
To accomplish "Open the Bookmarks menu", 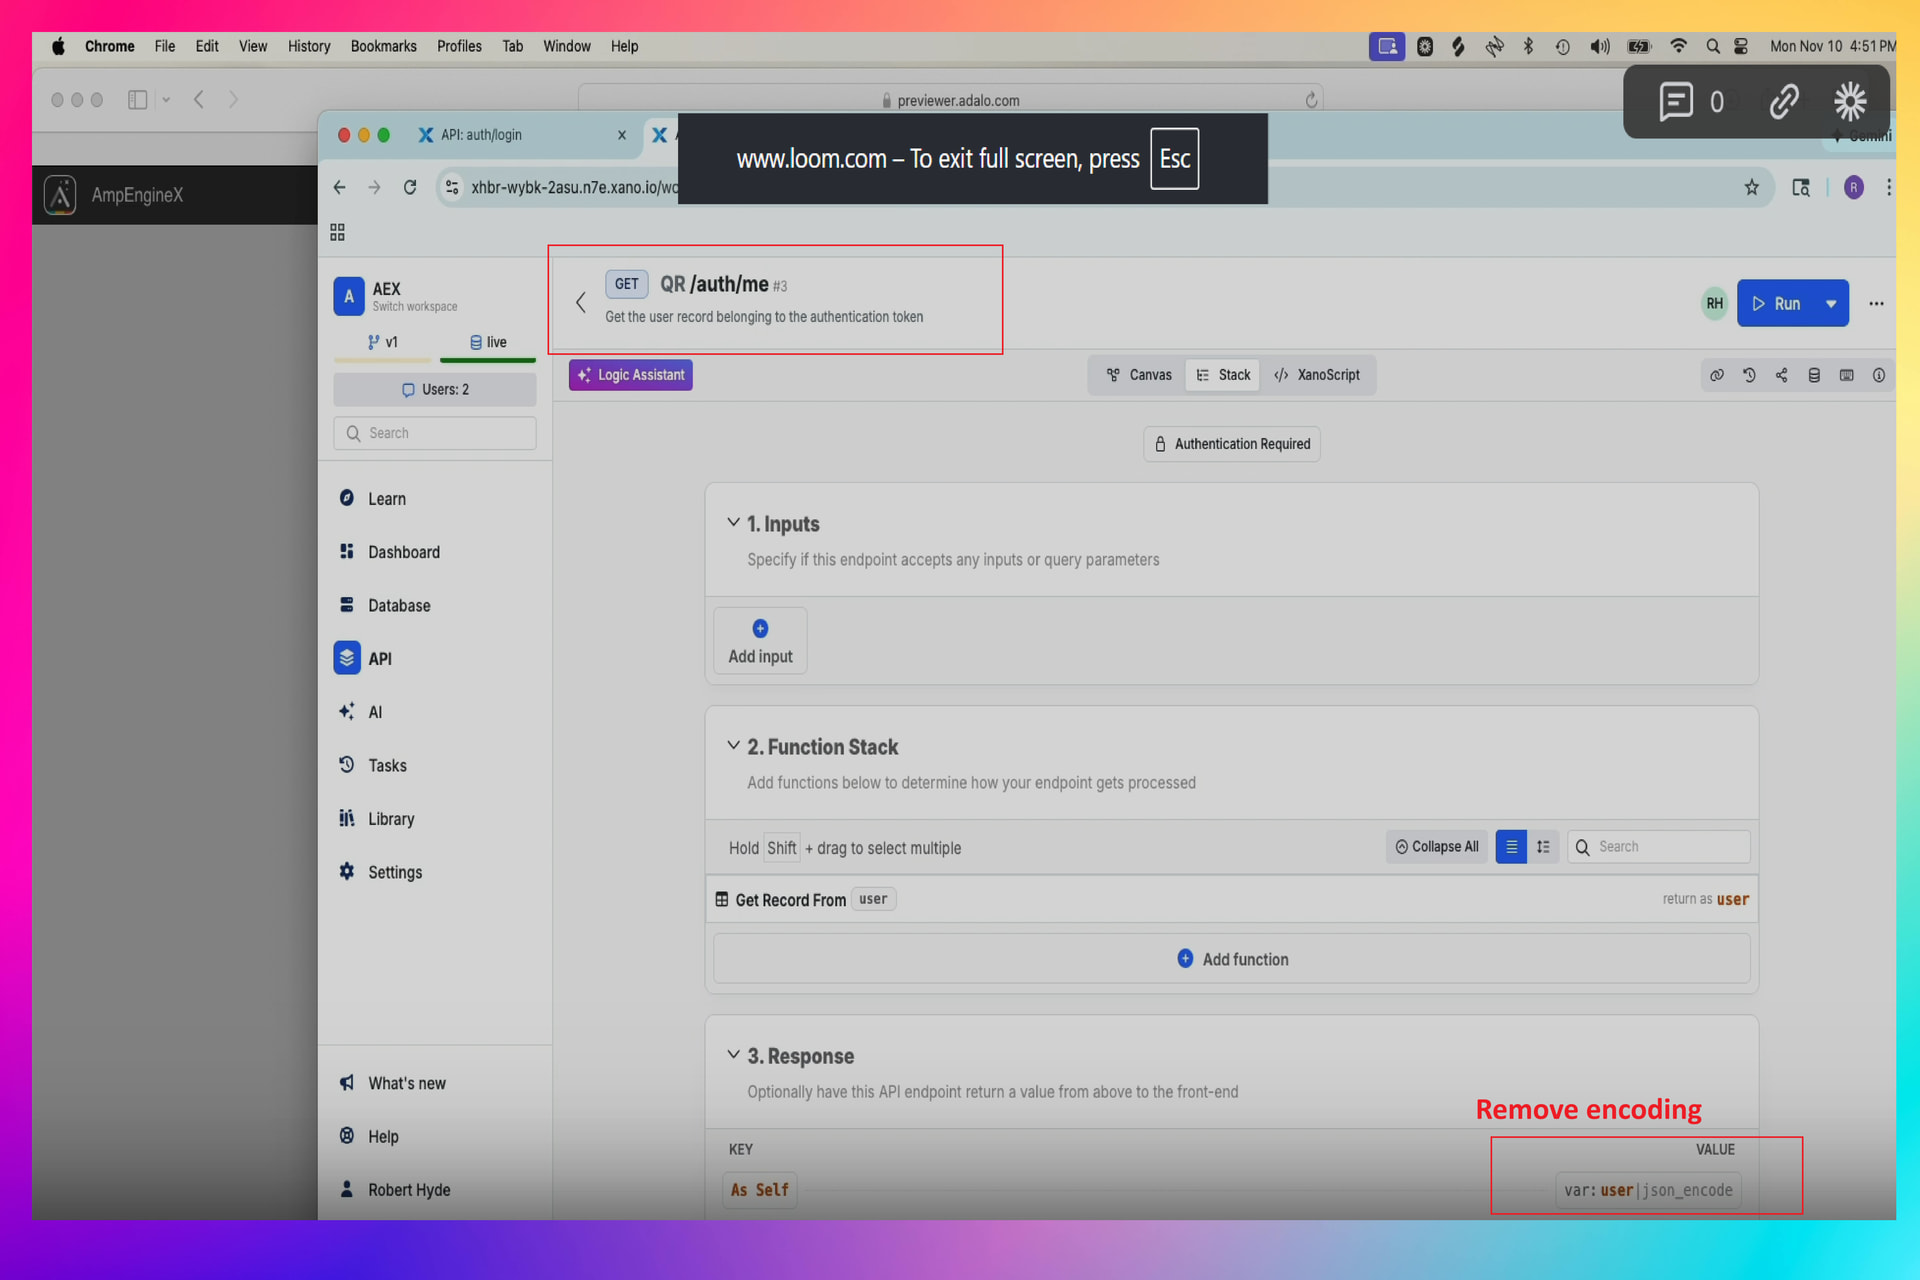I will (383, 46).
